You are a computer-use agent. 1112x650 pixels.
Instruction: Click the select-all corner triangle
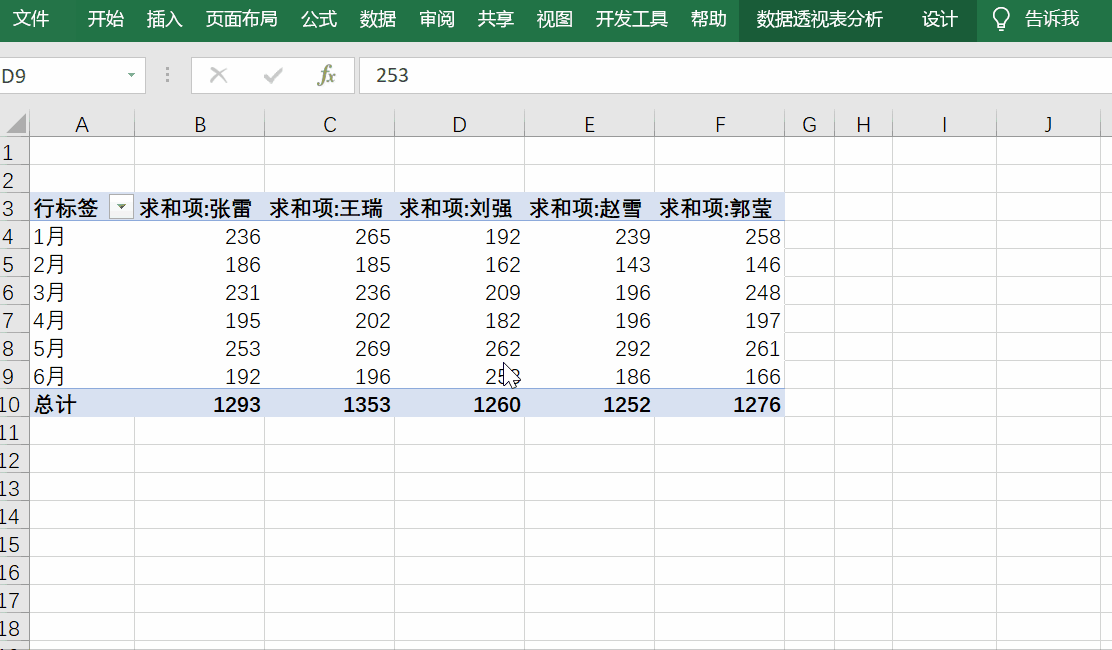(x=15, y=124)
